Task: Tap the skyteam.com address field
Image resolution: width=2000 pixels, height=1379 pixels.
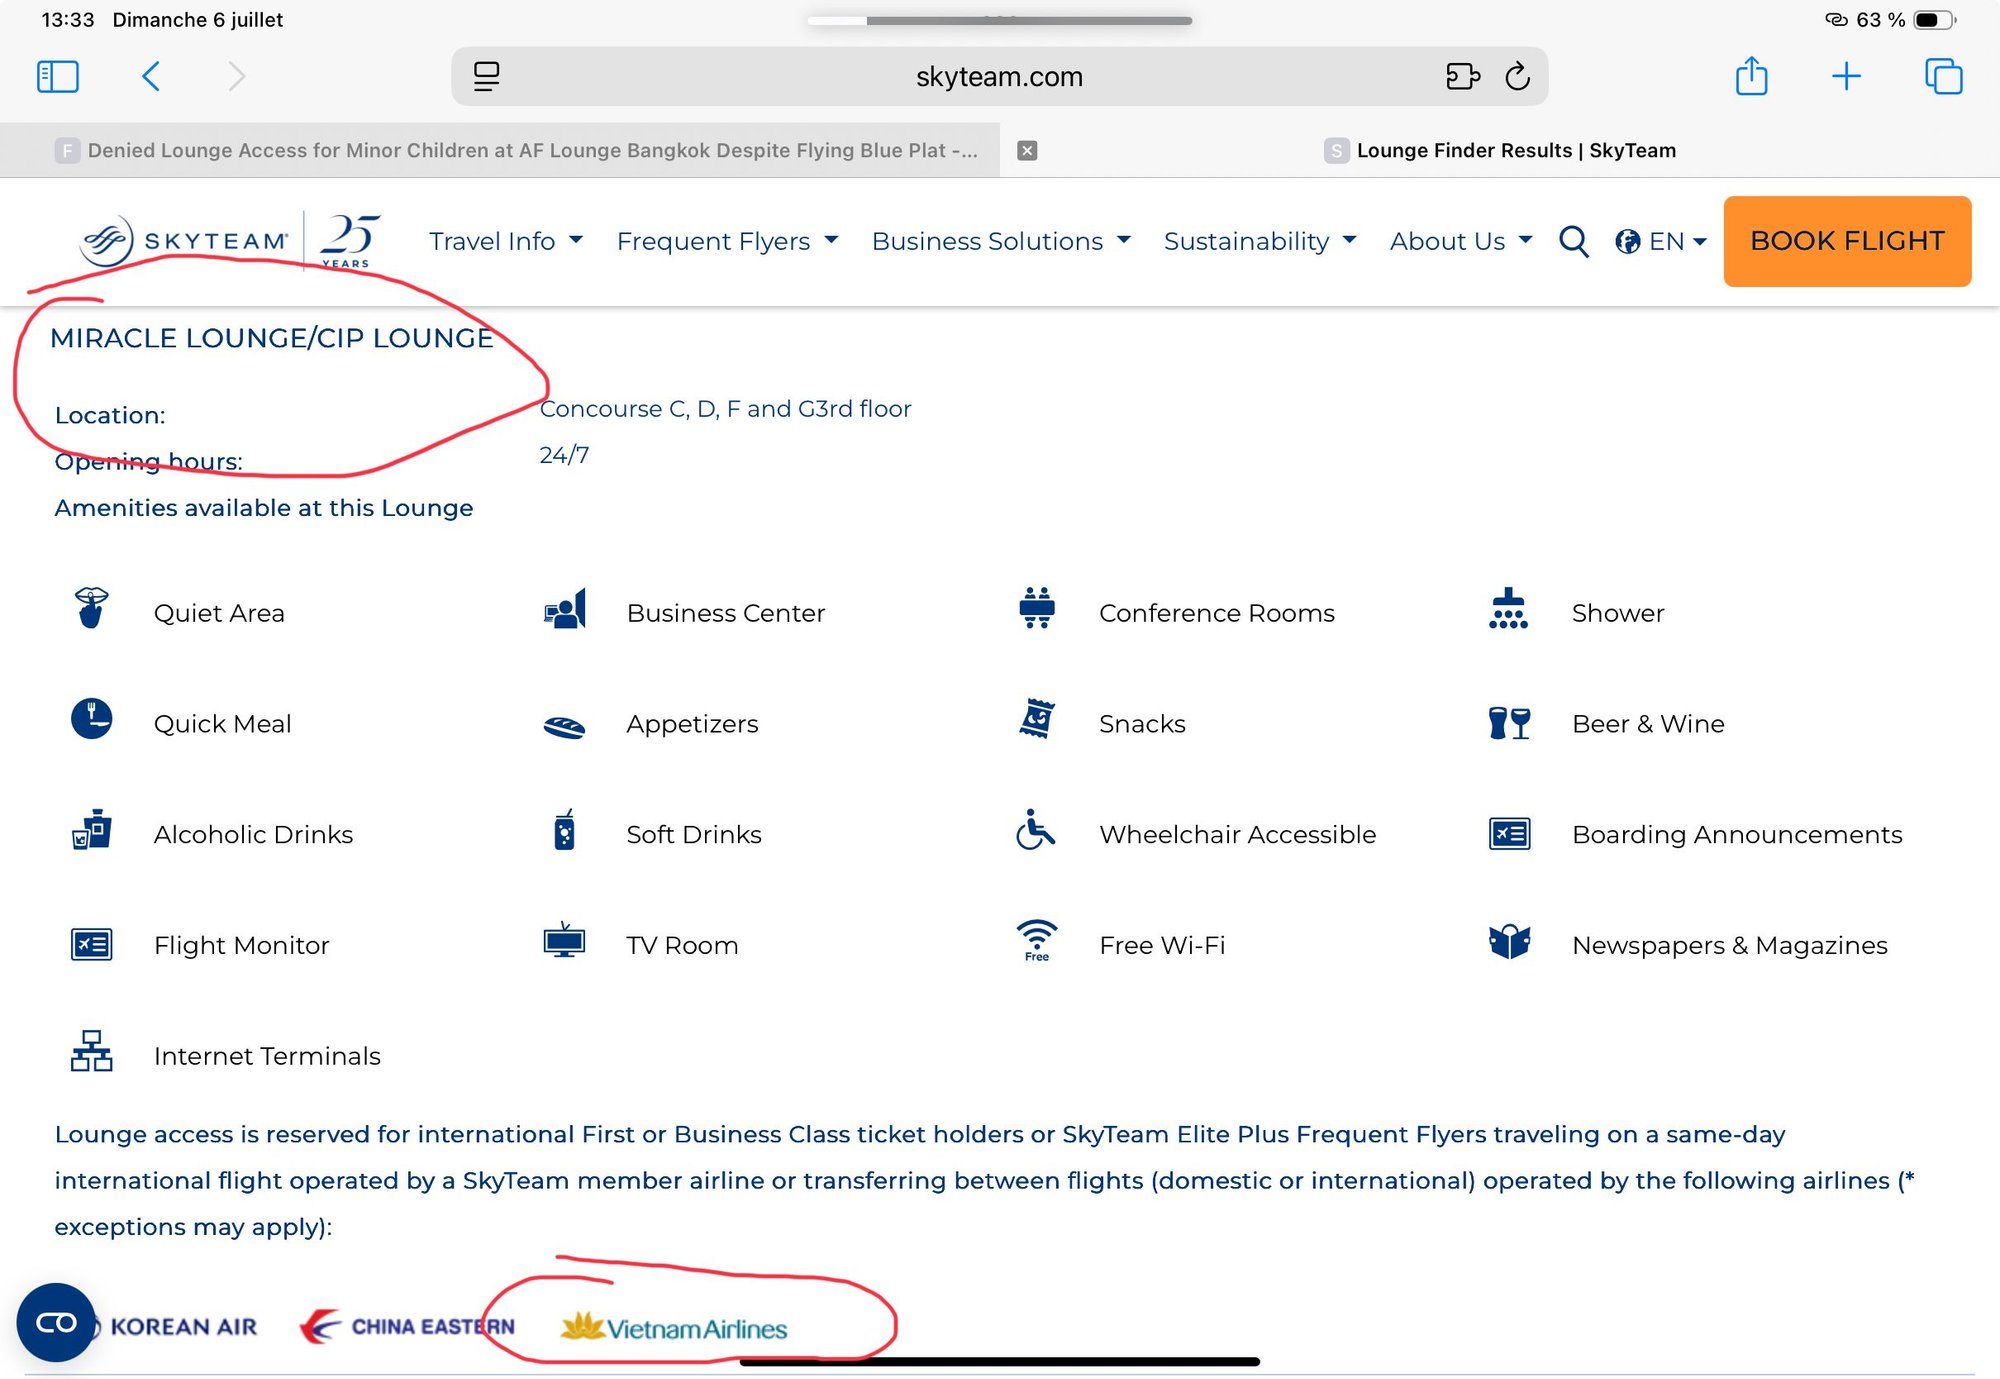Action: click(998, 76)
